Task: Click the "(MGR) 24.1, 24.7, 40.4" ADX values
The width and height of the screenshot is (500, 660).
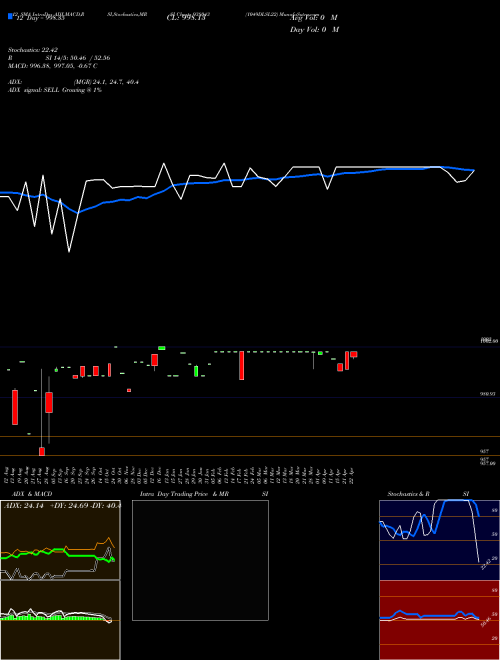Action: (x=106, y=82)
